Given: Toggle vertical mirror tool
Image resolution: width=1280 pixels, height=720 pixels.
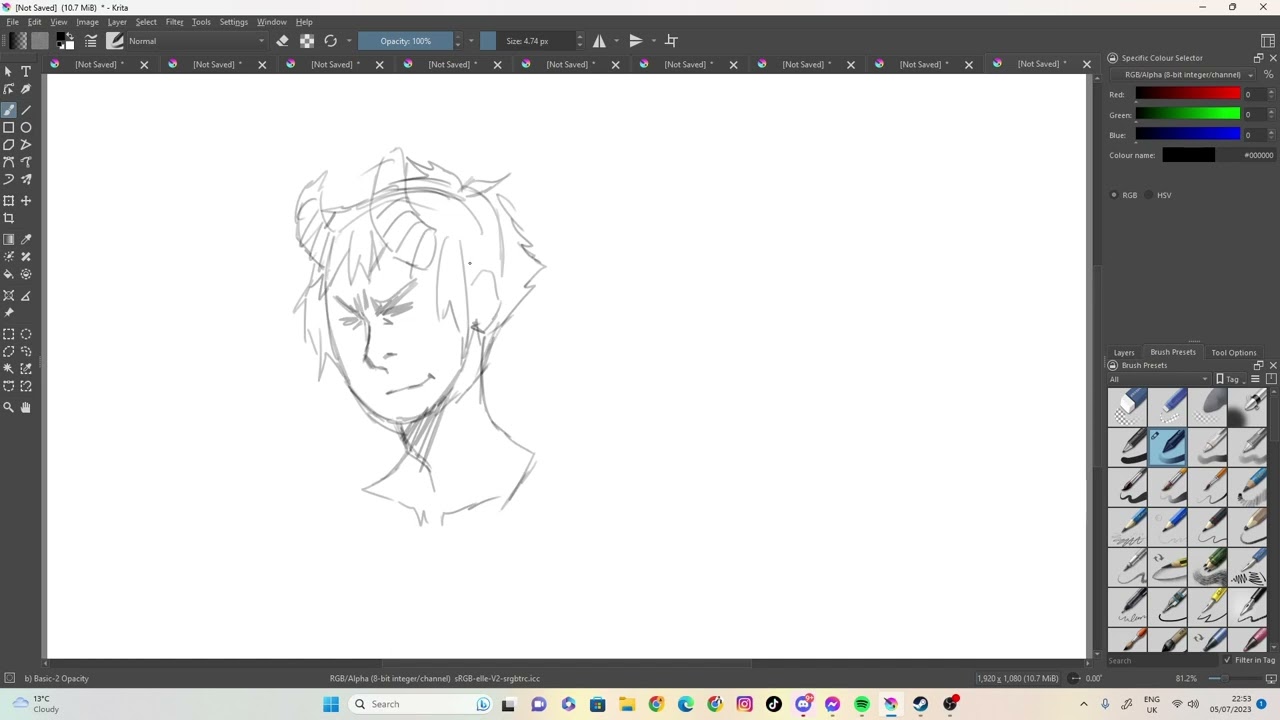Looking at the screenshot, I should pyautogui.click(x=636, y=41).
